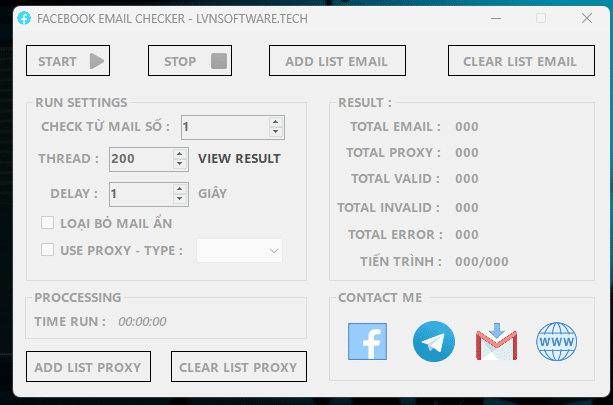Click TOTAL EMAIL value 000
This screenshot has height=405, width=613.
[467, 127]
